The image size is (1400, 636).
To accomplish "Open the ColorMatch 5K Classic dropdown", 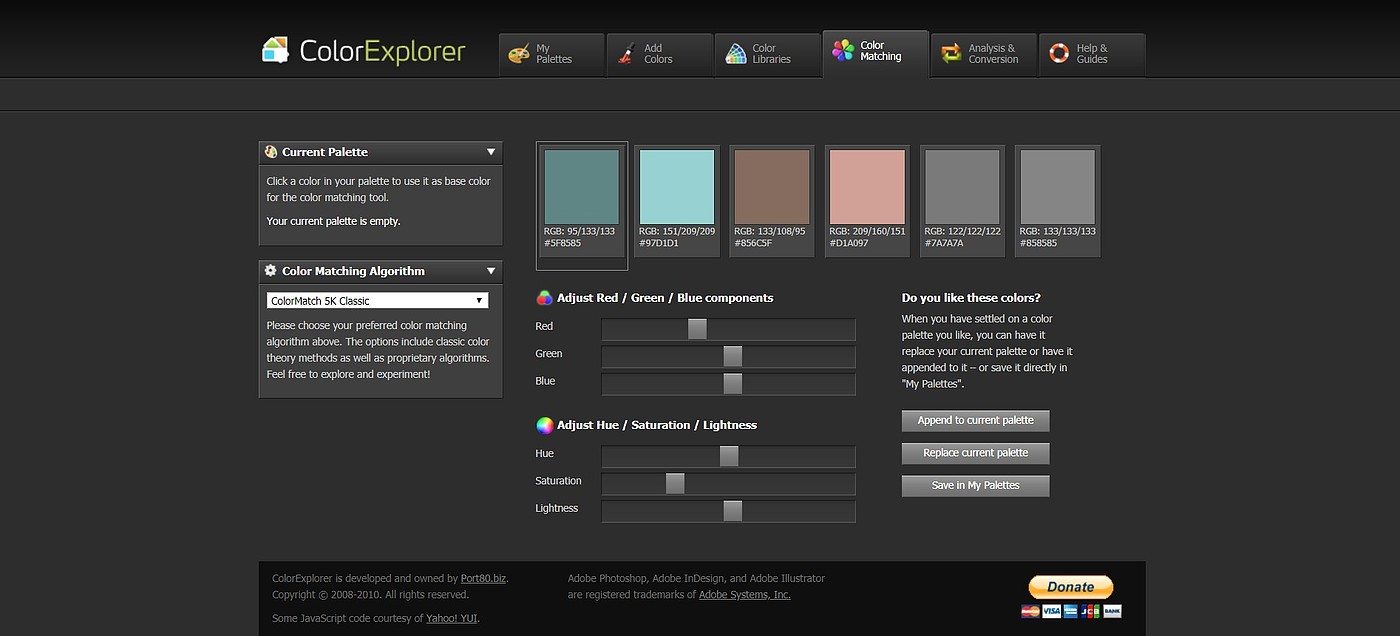I will point(378,301).
